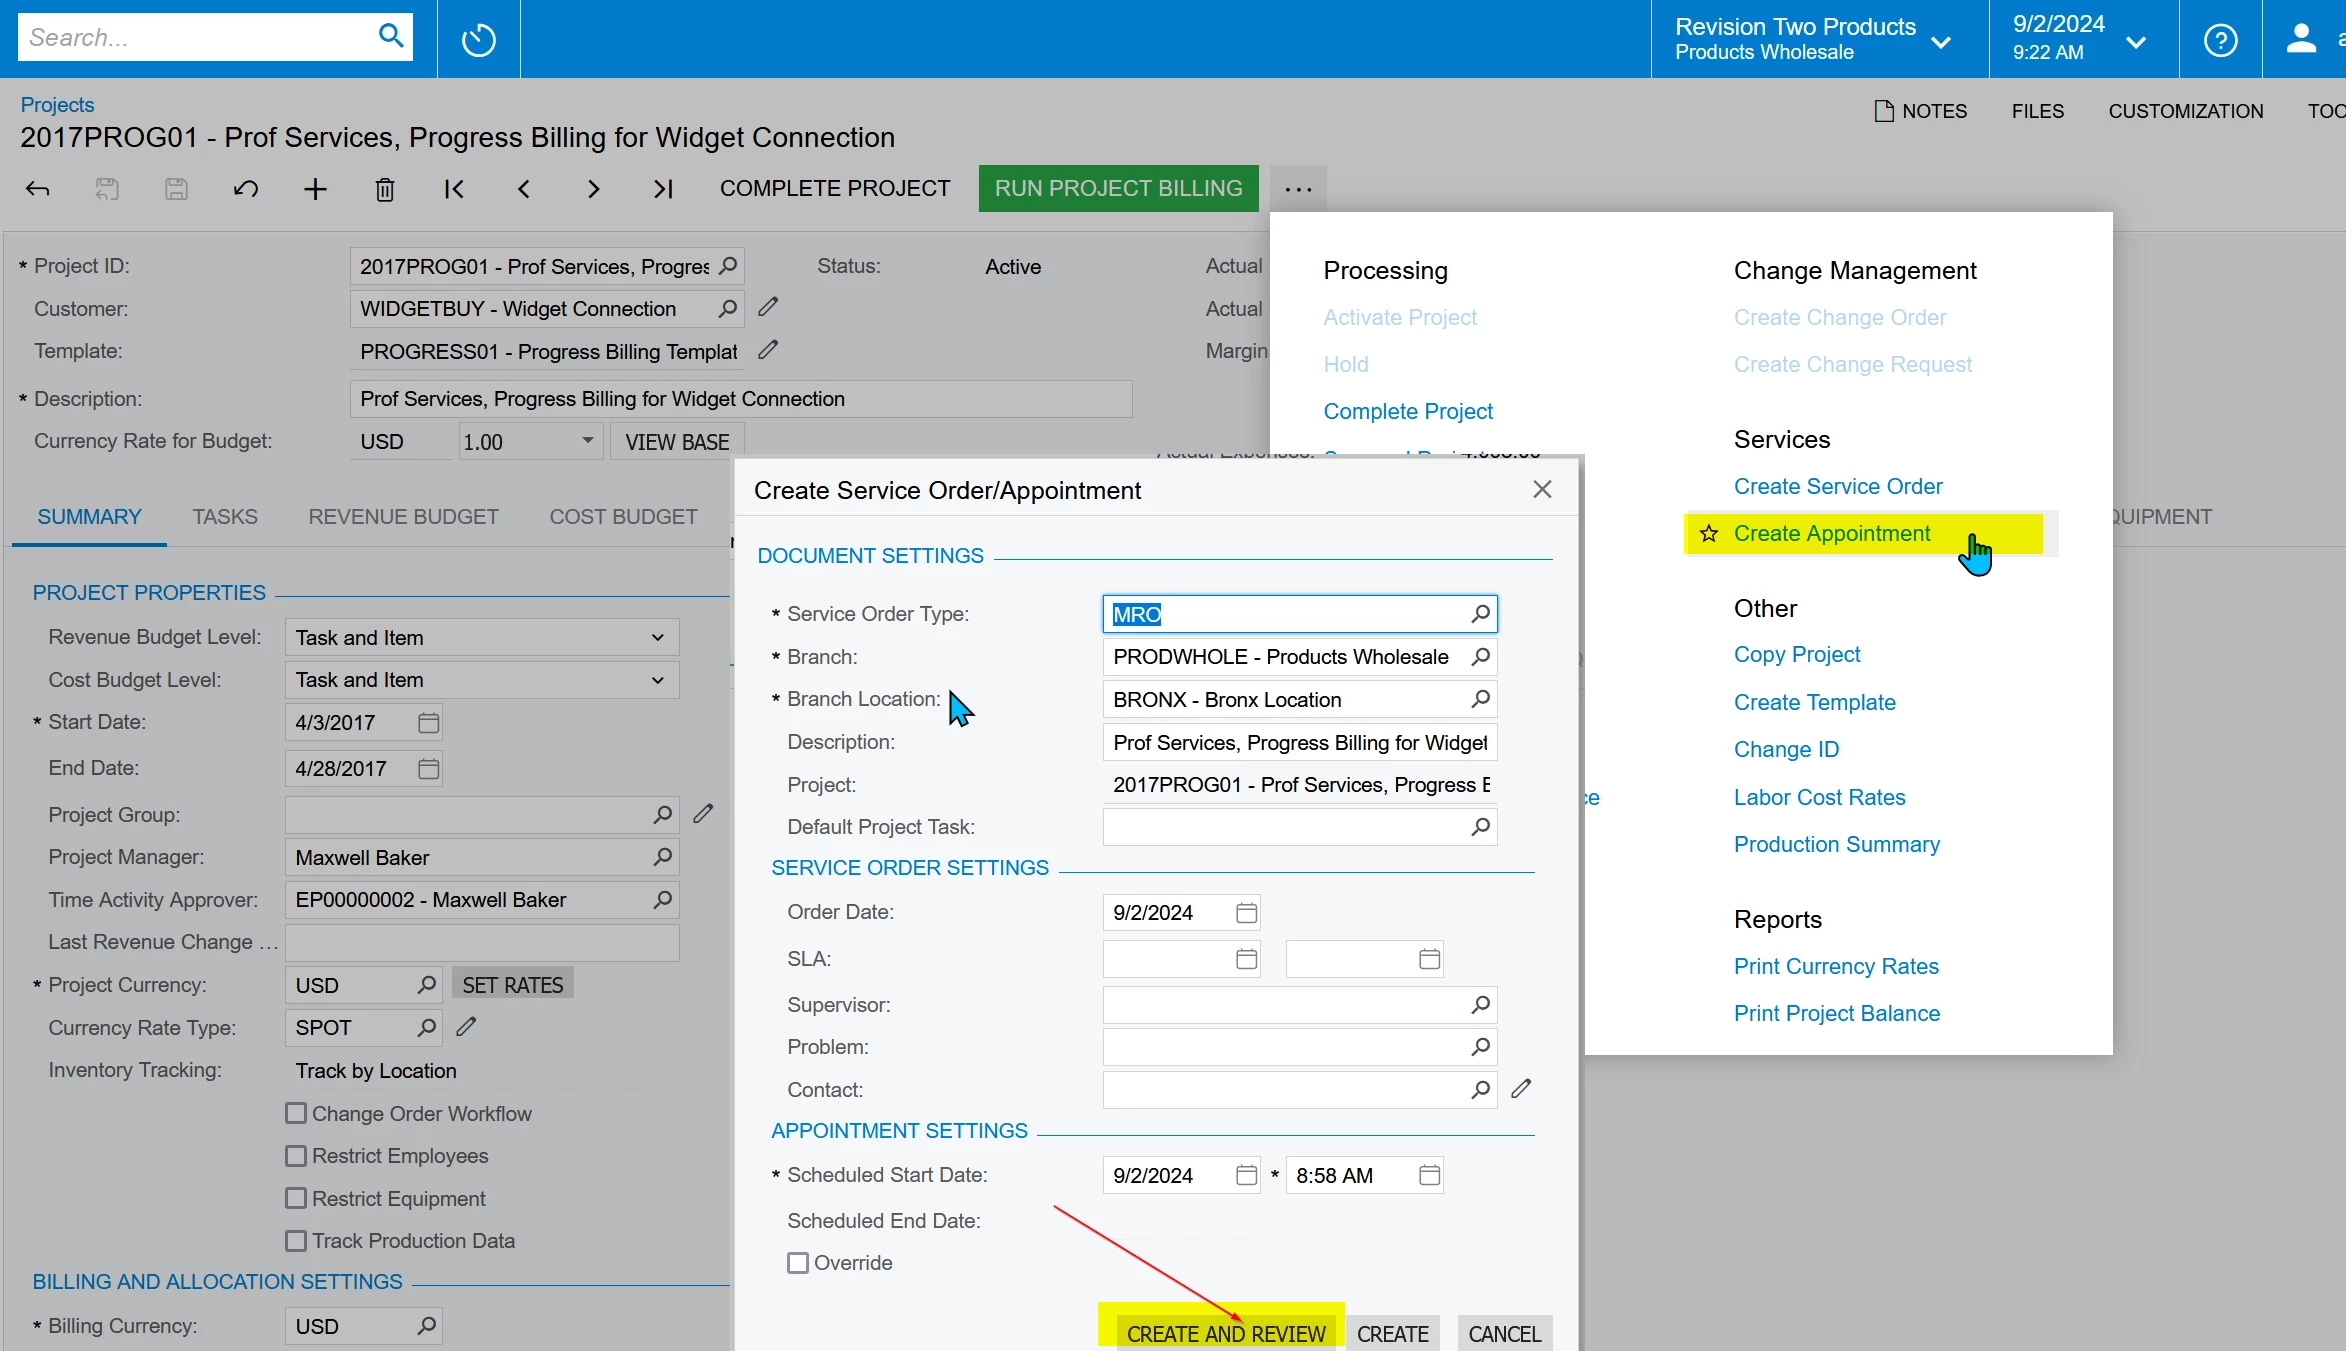Viewport: 2346px width, 1351px height.
Task: Open the help question mark icon
Action: [x=2220, y=40]
